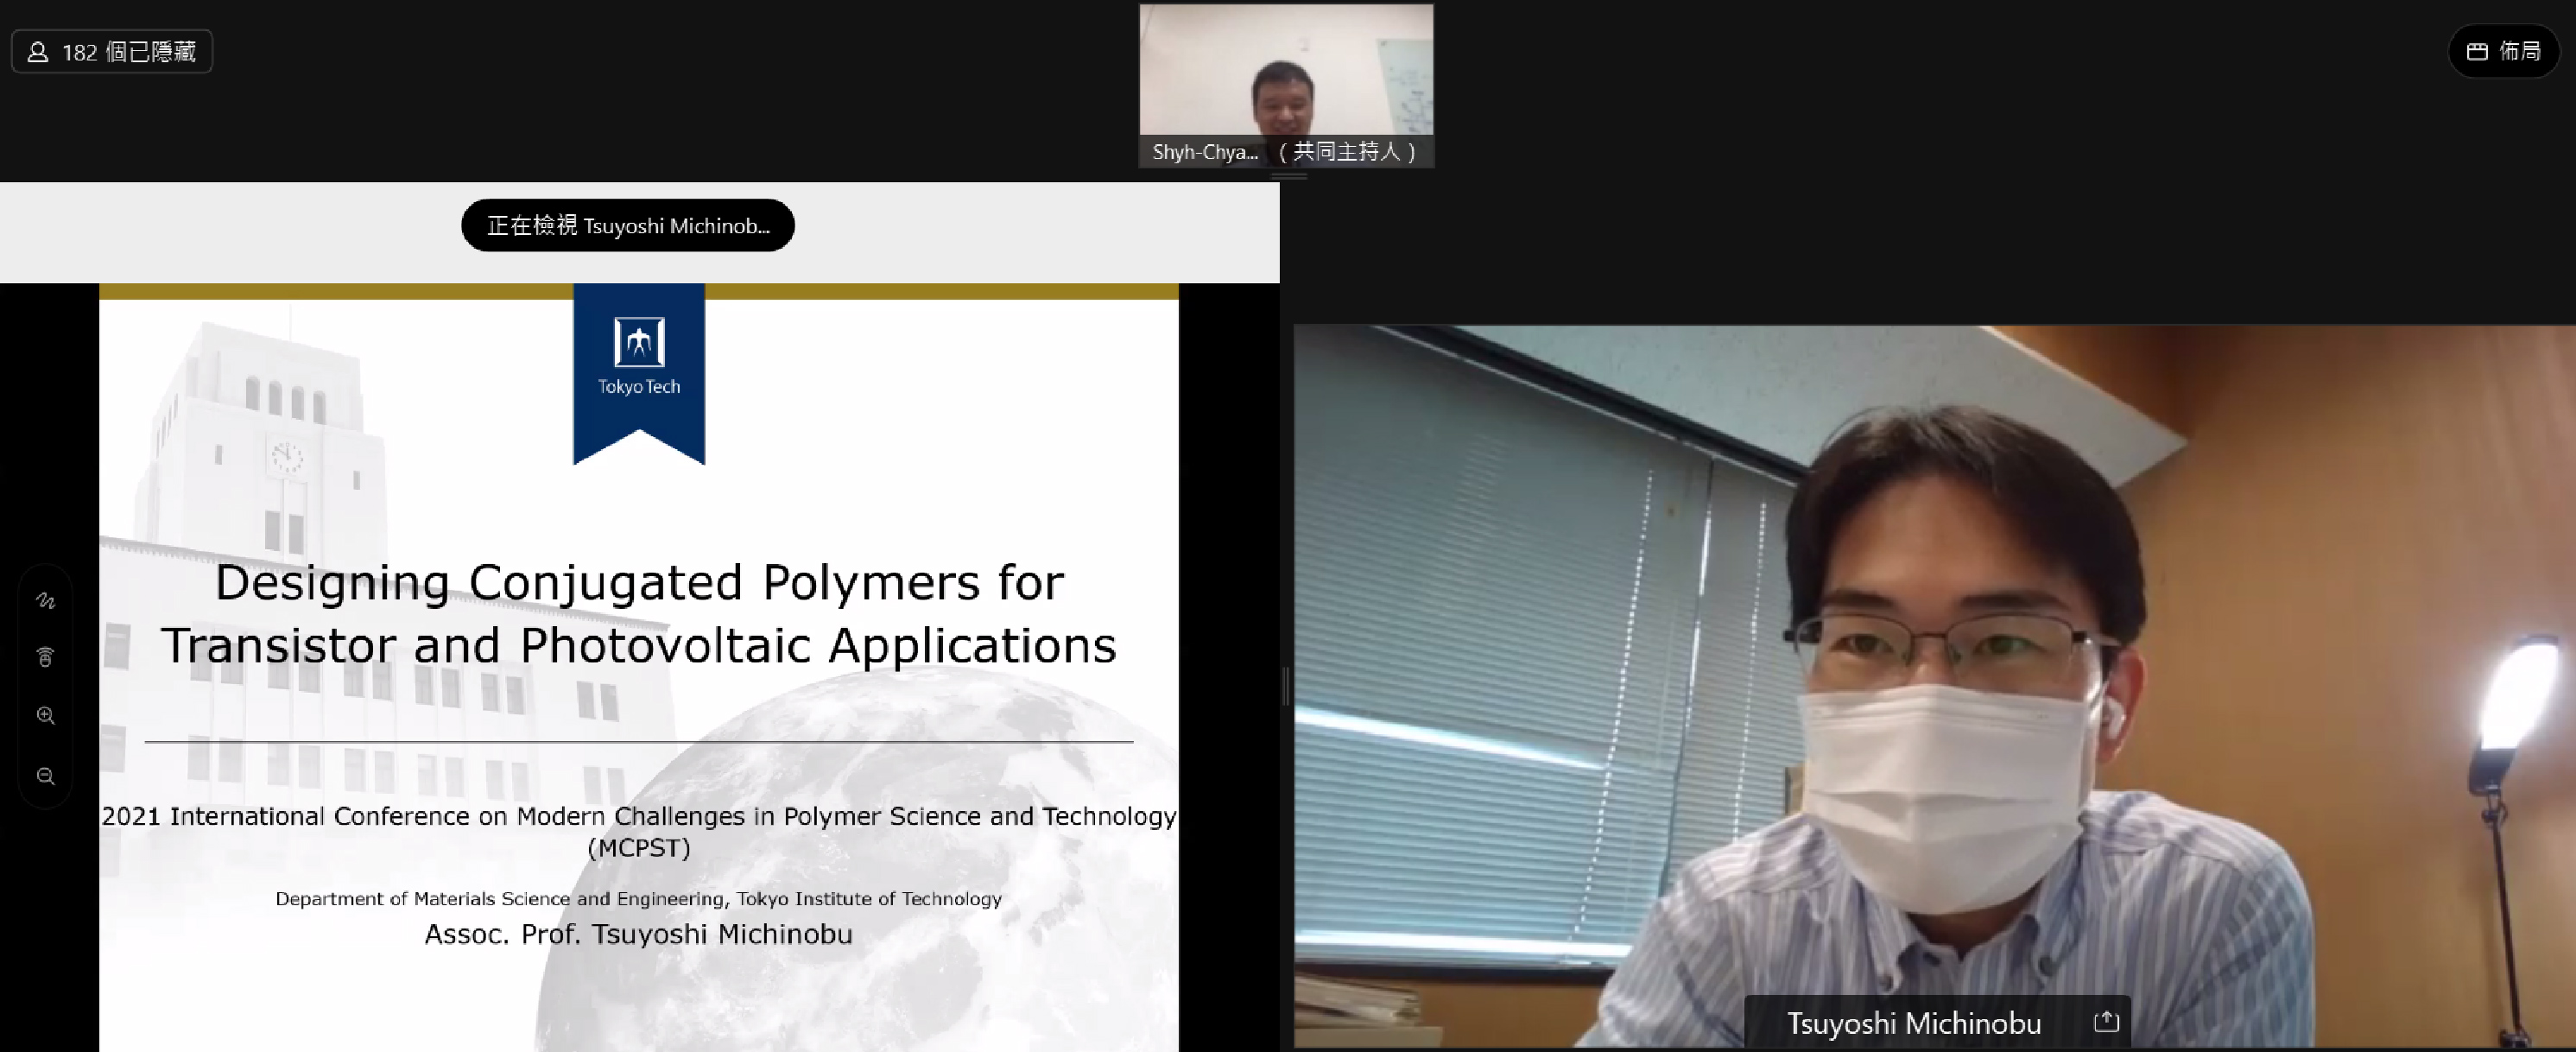Click the divider handle between slide and video
The width and height of the screenshot is (2576, 1052).
(x=1286, y=687)
